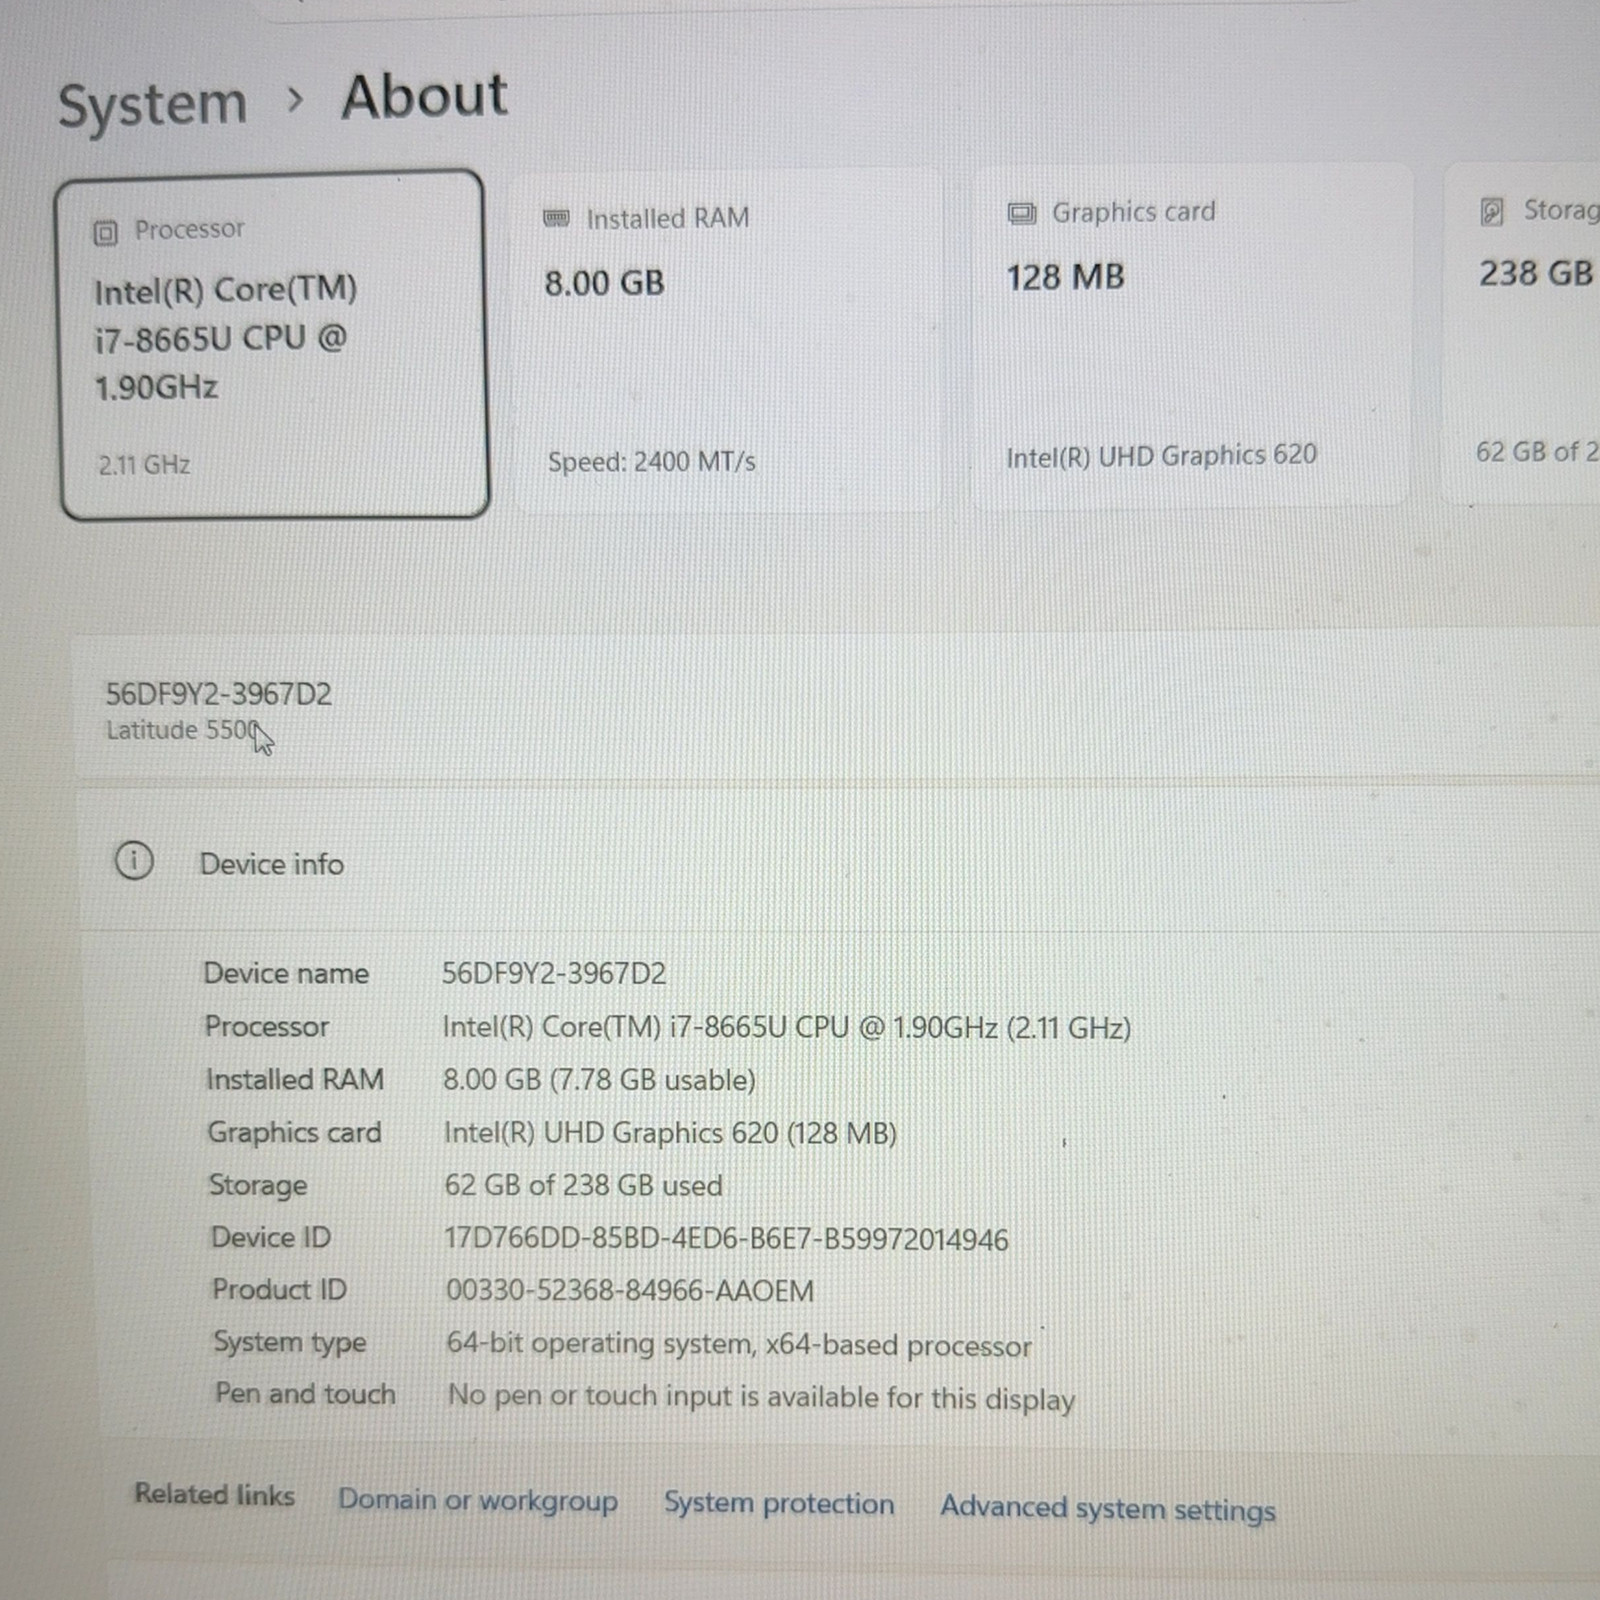Click the Latitude 5500 model label
1600x1600 pixels.
[x=182, y=730]
